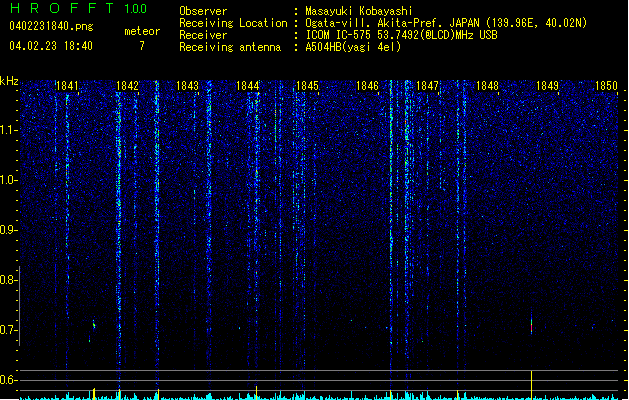Click the 1843 time axis label
The height and width of the screenshot is (400, 629).
[187, 86]
